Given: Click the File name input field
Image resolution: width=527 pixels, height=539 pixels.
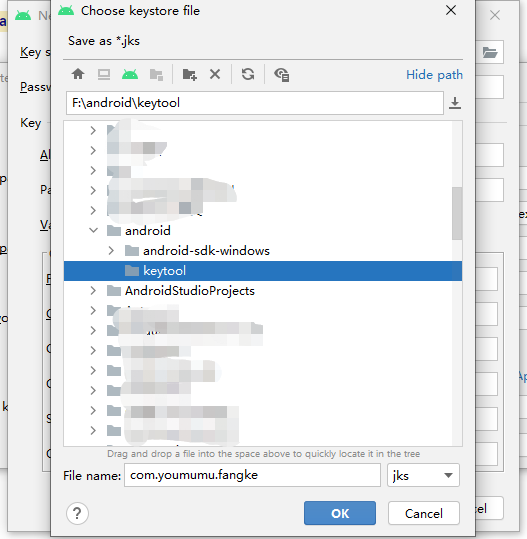Looking at the screenshot, I should [252, 475].
